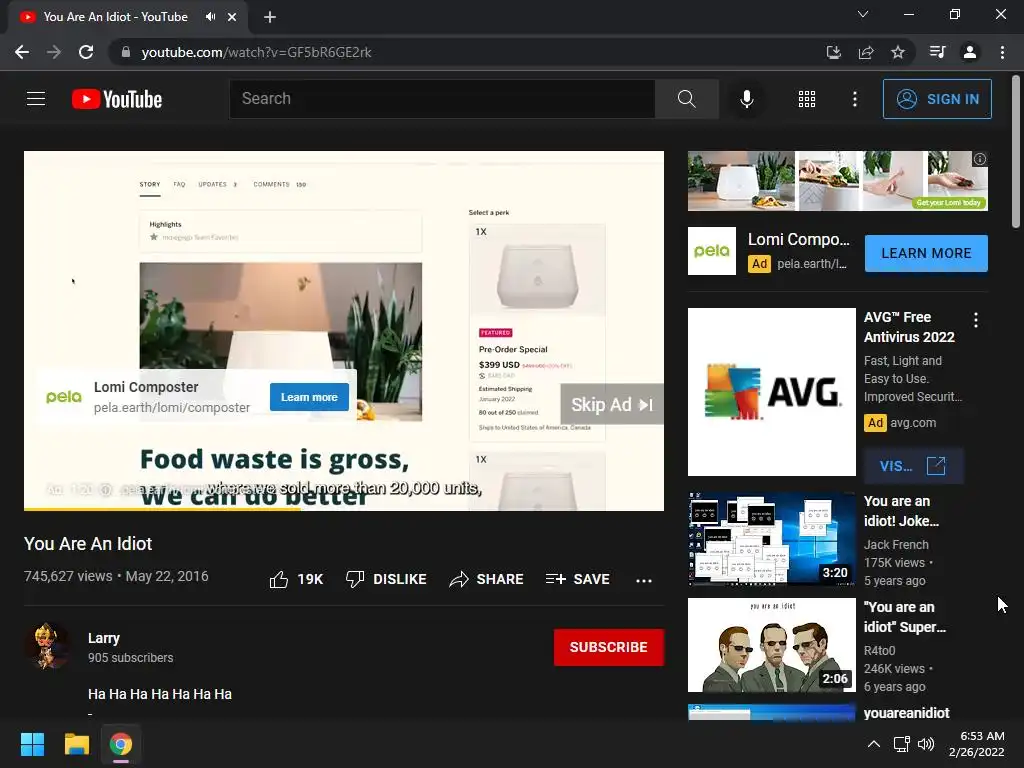The width and height of the screenshot is (1024, 768).
Task: Click the YouTube search input field
Action: click(442, 99)
